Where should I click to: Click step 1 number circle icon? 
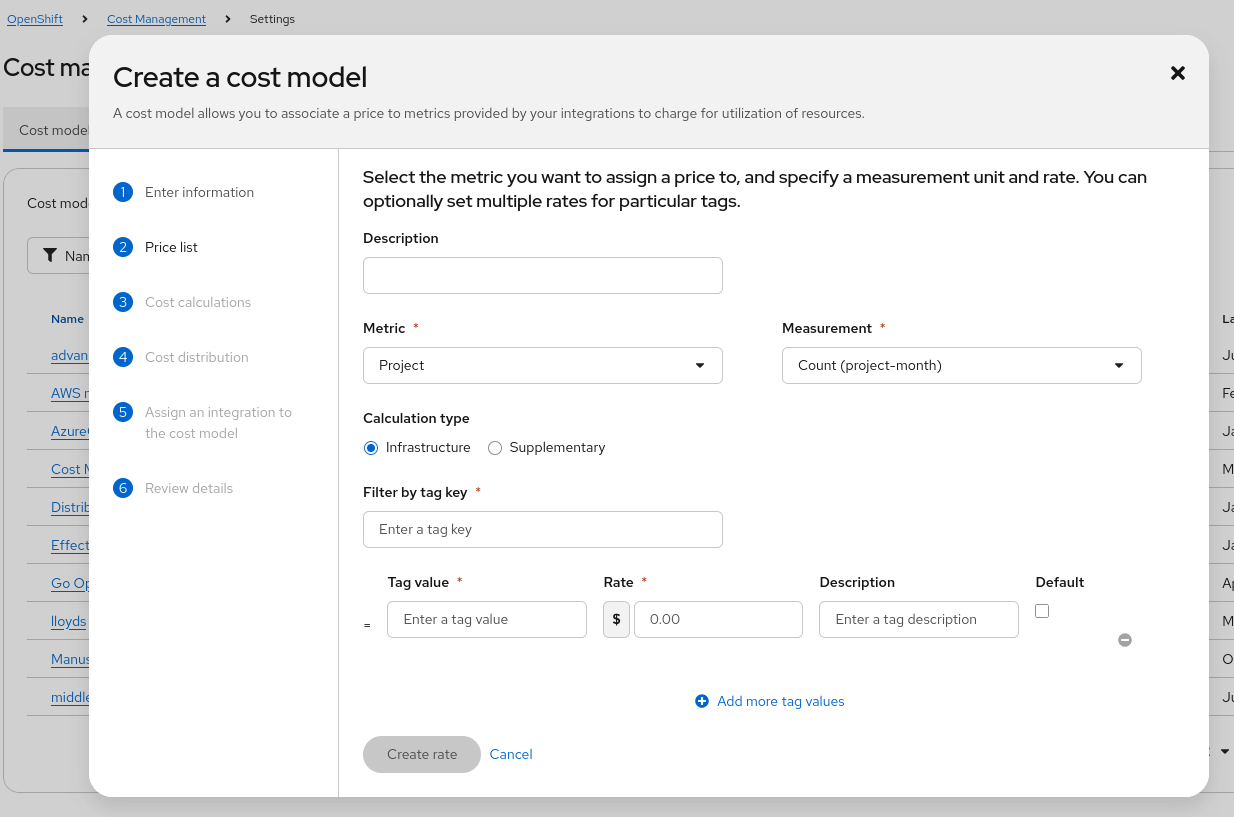123,192
